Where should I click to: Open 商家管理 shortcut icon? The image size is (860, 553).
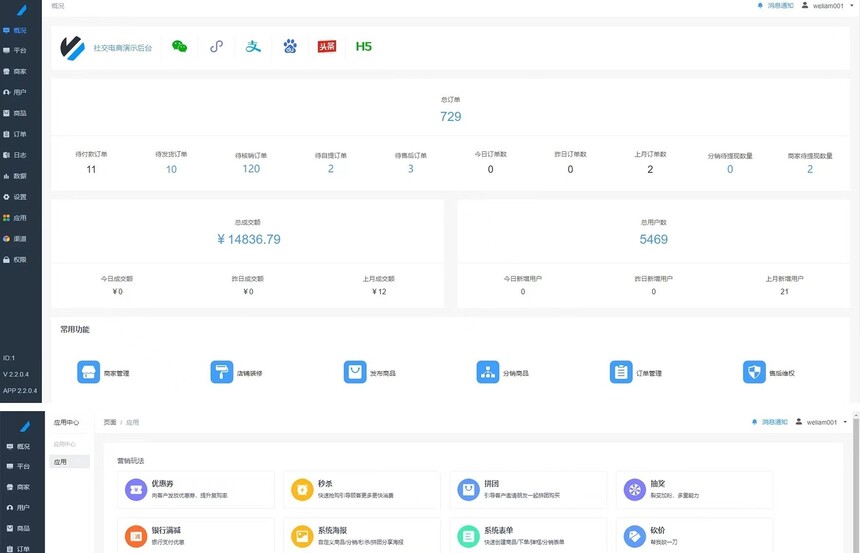coord(89,372)
